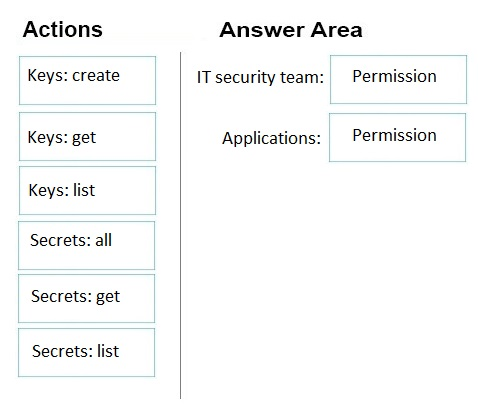Click the word 'create' in Keys: create tile

(96, 76)
